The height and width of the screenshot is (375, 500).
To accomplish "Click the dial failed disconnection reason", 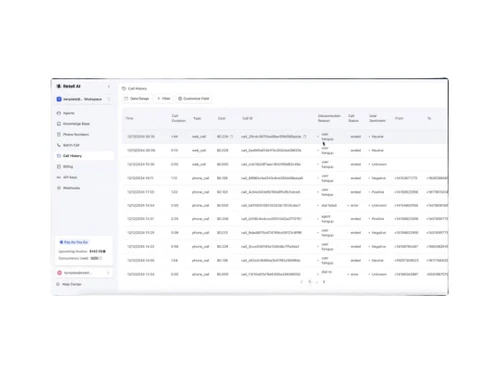I will pyautogui.click(x=329, y=206).
